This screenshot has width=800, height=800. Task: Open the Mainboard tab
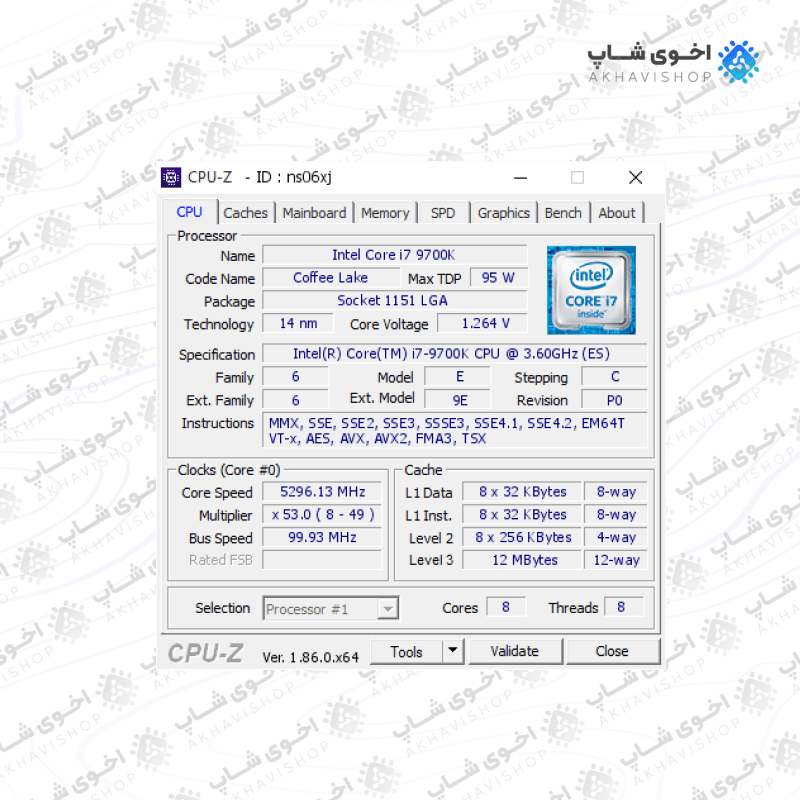(x=314, y=213)
